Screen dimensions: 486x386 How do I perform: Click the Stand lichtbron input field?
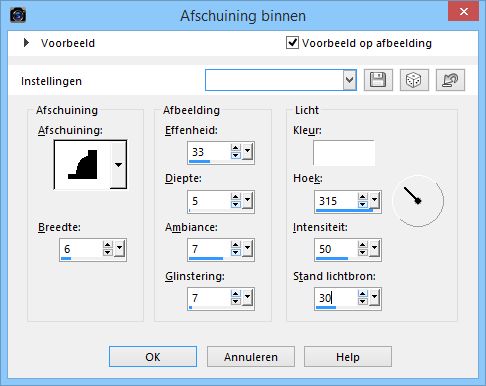point(336,298)
